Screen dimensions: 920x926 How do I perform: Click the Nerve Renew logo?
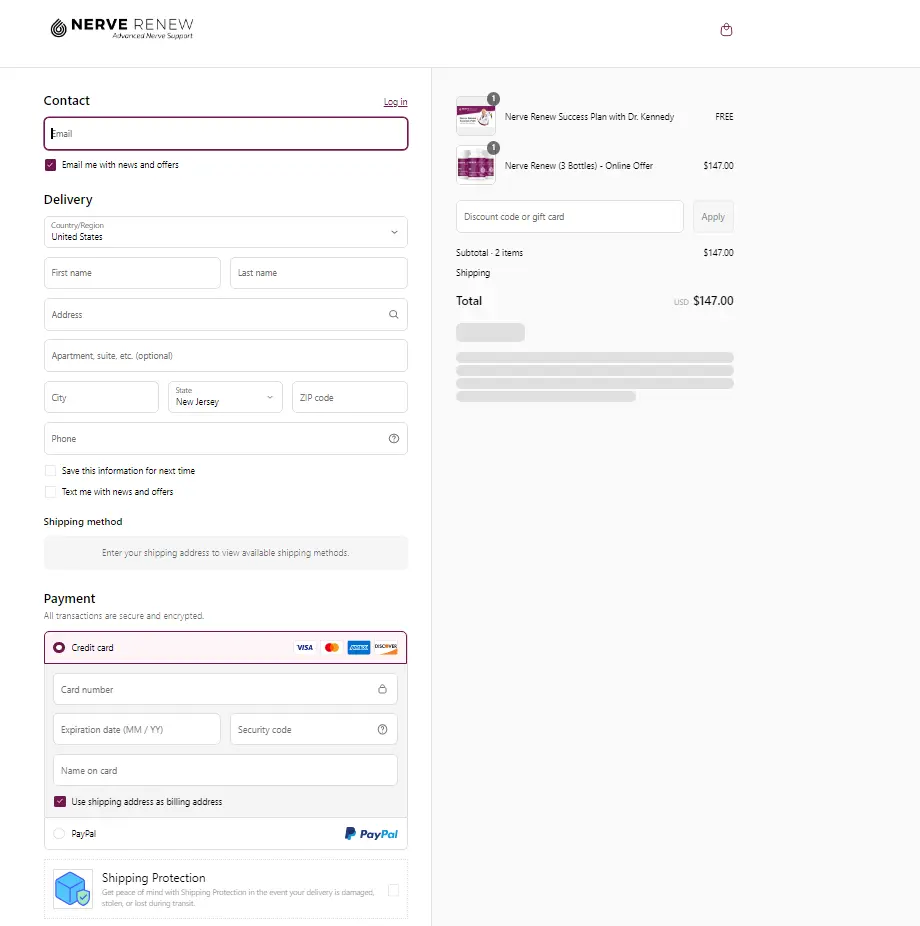(120, 27)
